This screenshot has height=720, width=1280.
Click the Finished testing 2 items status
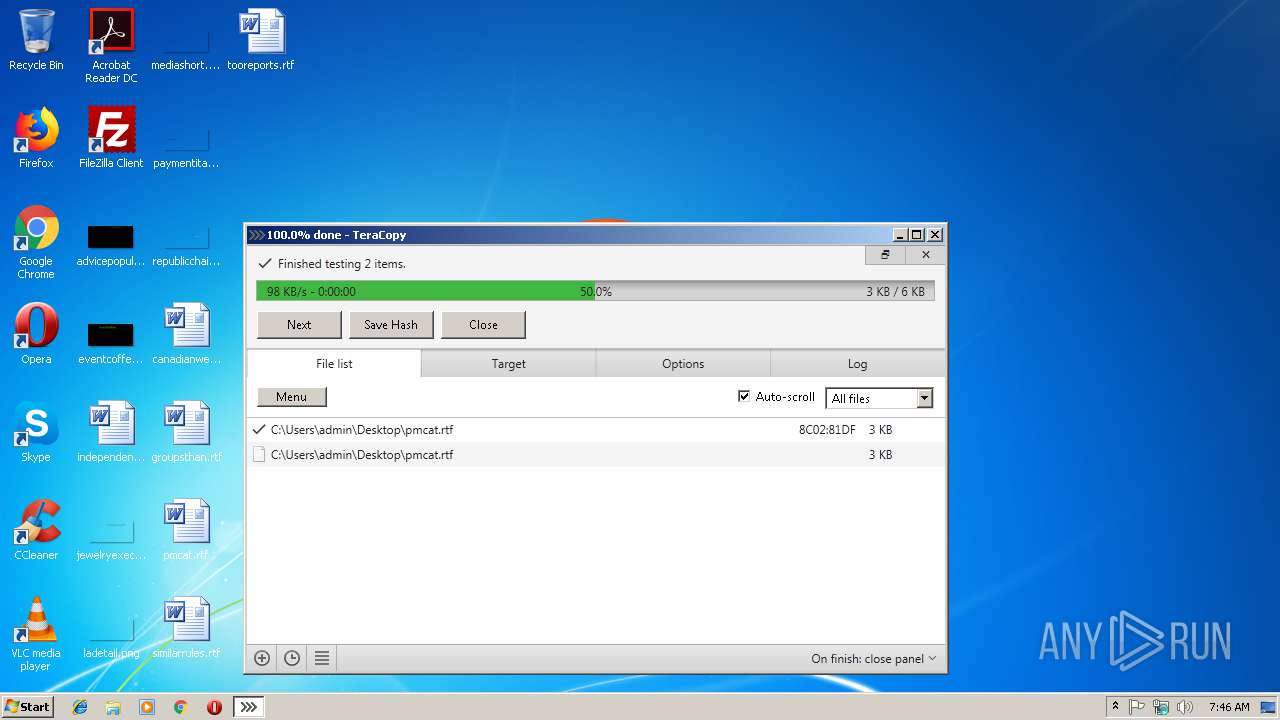coord(341,264)
